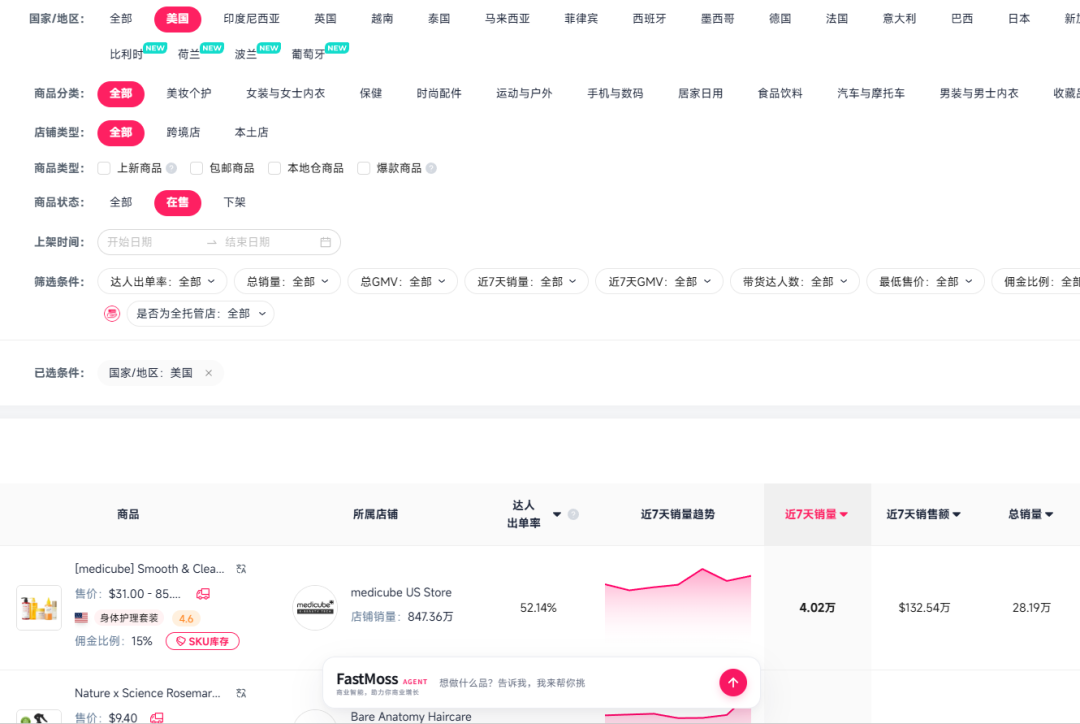Select 居家日用 category tab
1080x724 pixels.
(x=700, y=94)
